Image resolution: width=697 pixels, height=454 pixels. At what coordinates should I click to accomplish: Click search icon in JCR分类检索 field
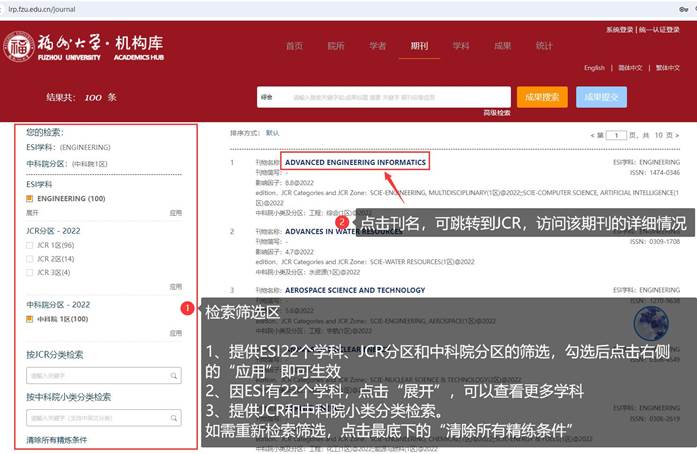(x=175, y=376)
